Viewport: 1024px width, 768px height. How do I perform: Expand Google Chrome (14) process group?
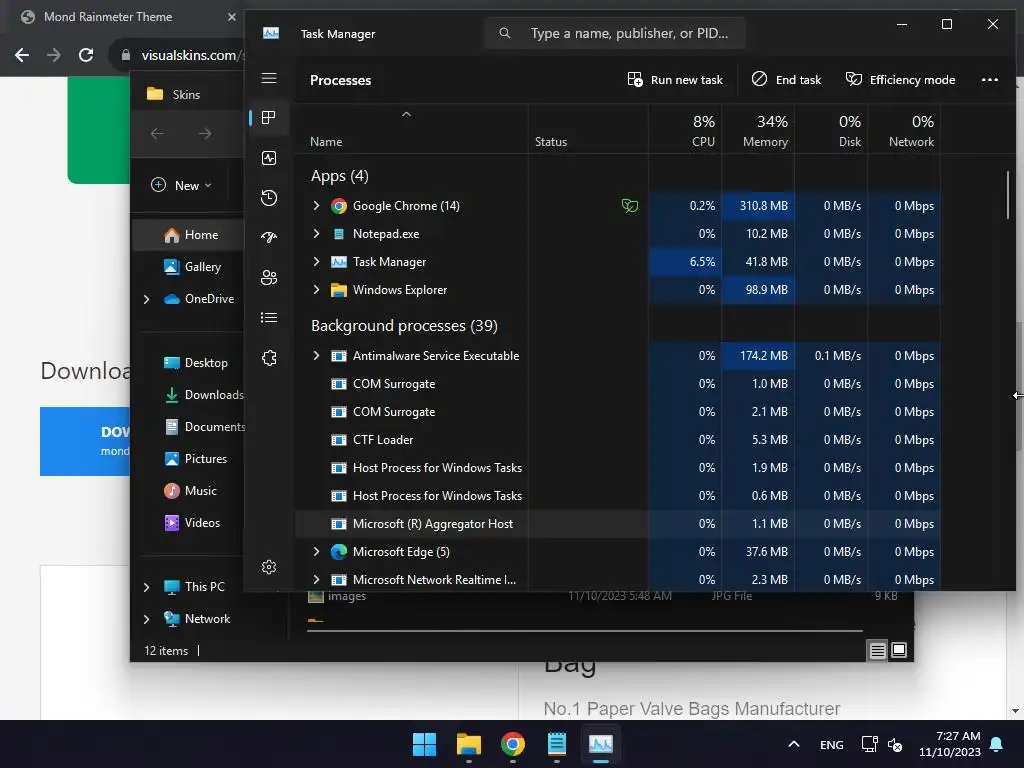(317, 206)
